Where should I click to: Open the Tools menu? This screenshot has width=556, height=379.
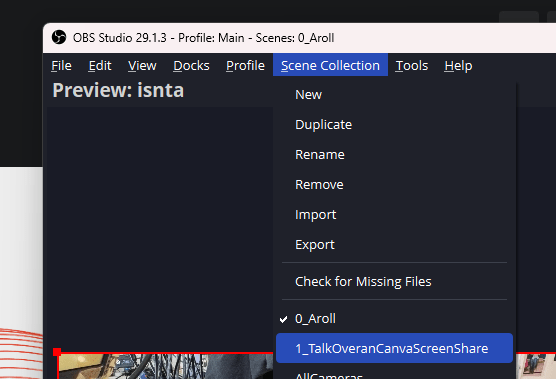coord(412,66)
